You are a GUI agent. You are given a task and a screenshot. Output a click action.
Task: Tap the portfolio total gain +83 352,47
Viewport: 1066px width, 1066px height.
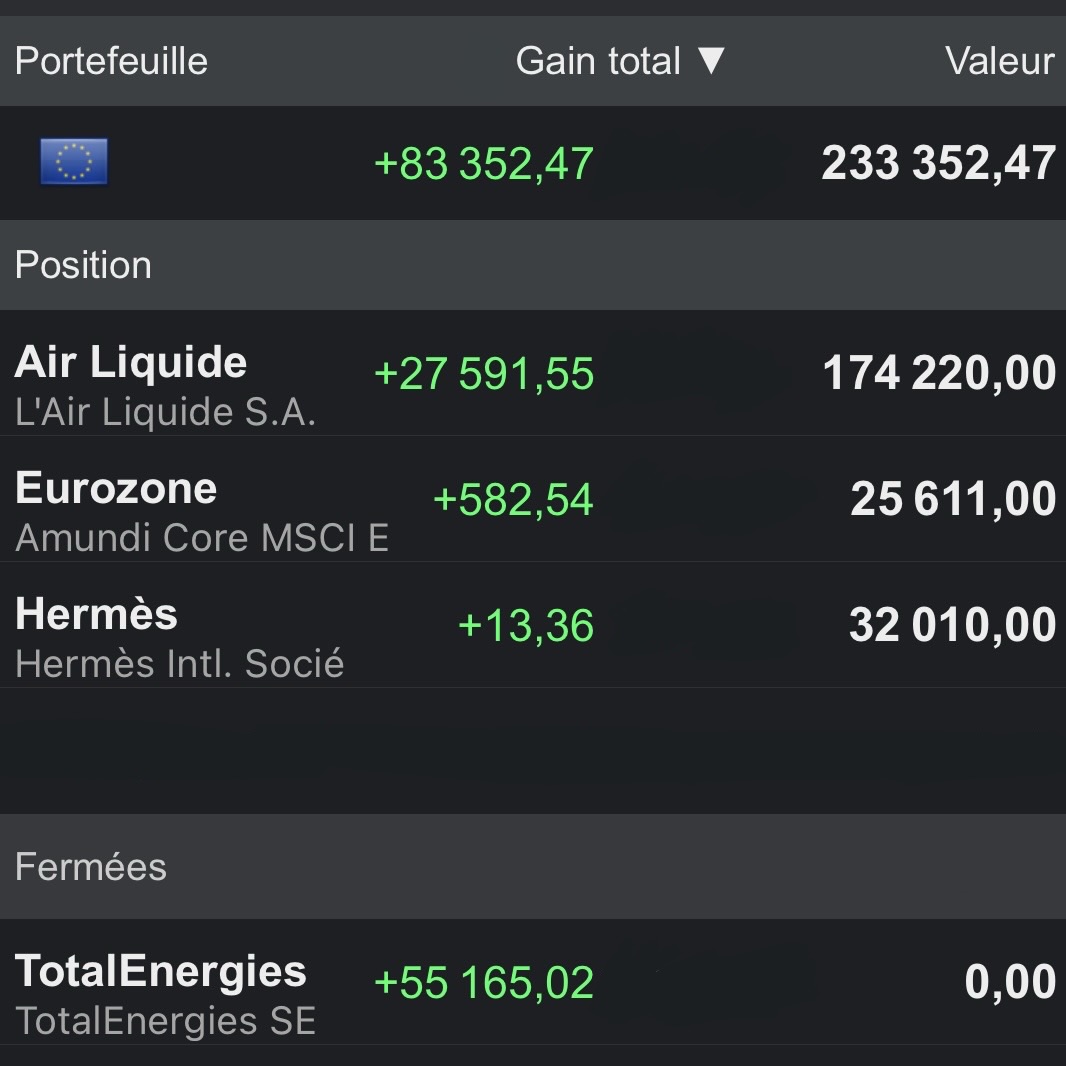[484, 164]
